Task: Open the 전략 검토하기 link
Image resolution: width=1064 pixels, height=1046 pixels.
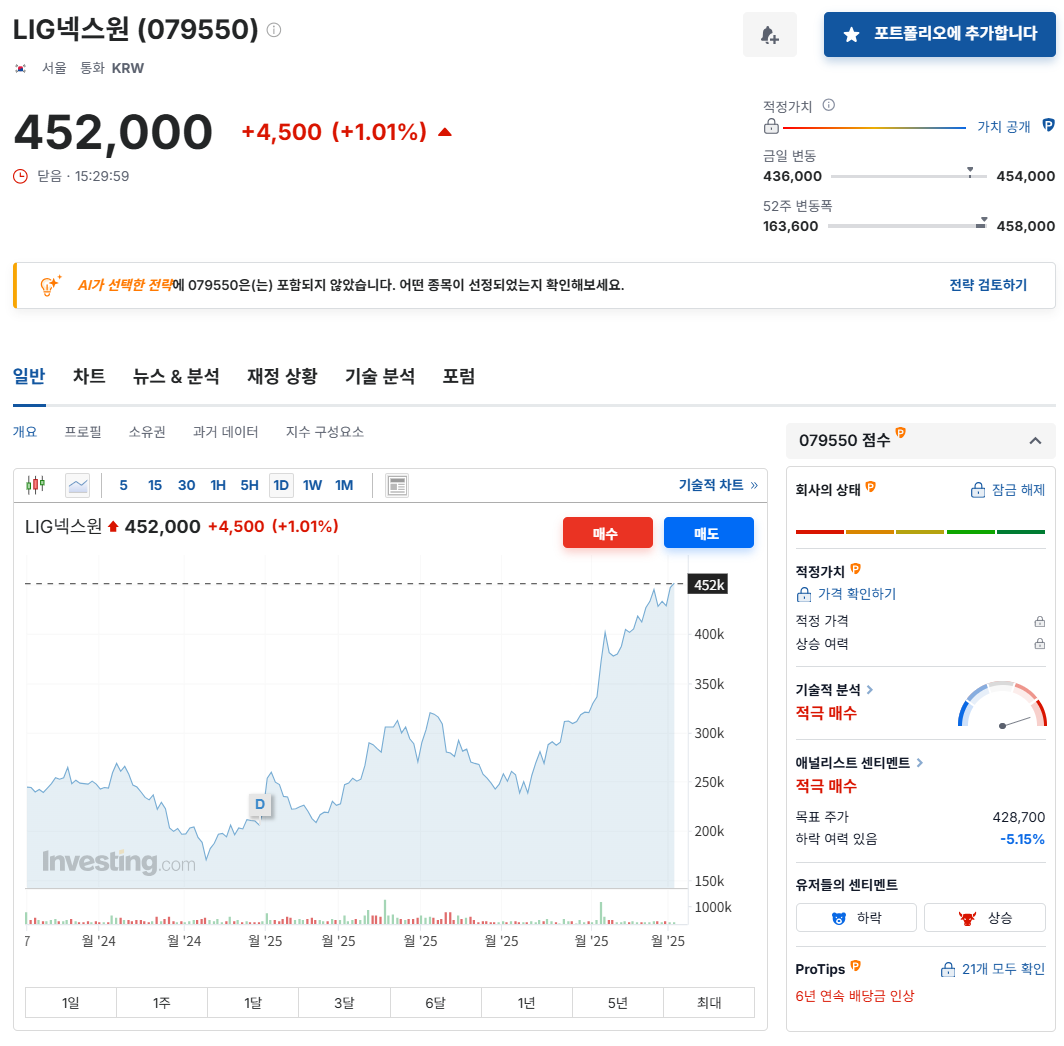Action: [988, 285]
